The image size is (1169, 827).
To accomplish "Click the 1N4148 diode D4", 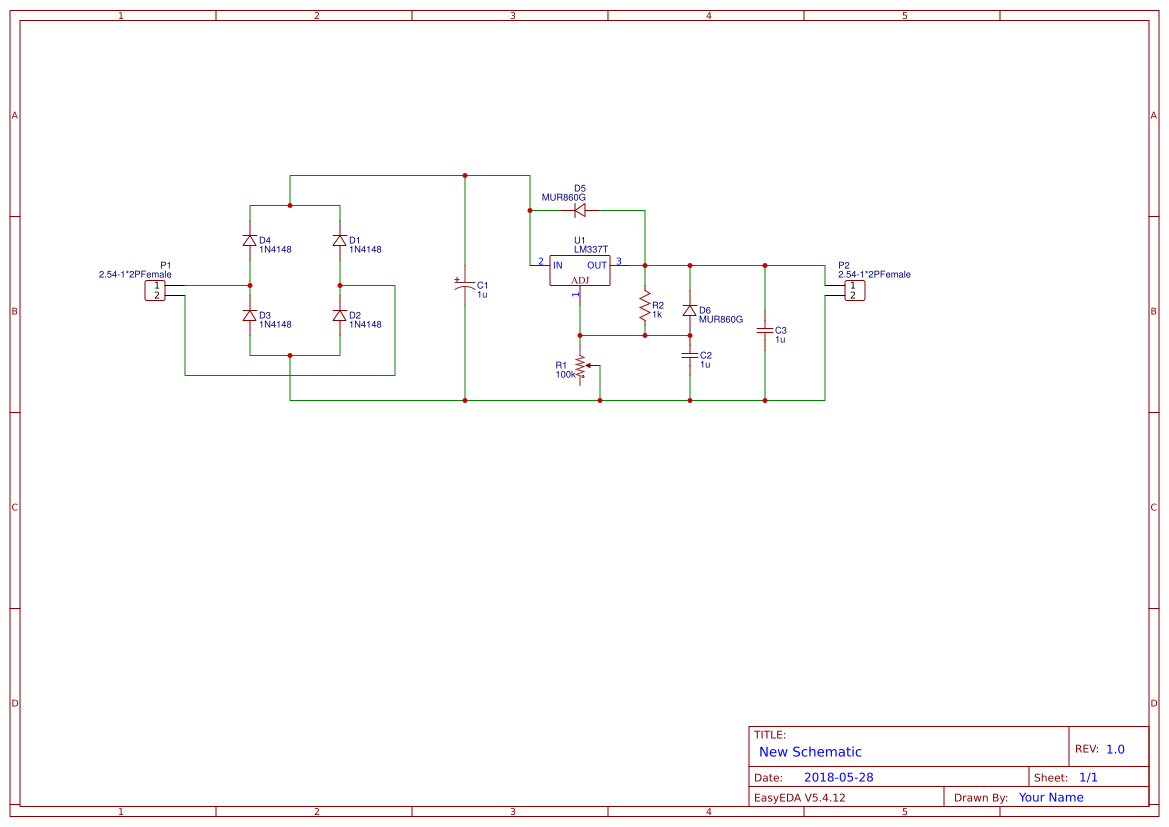I will 249,241.
